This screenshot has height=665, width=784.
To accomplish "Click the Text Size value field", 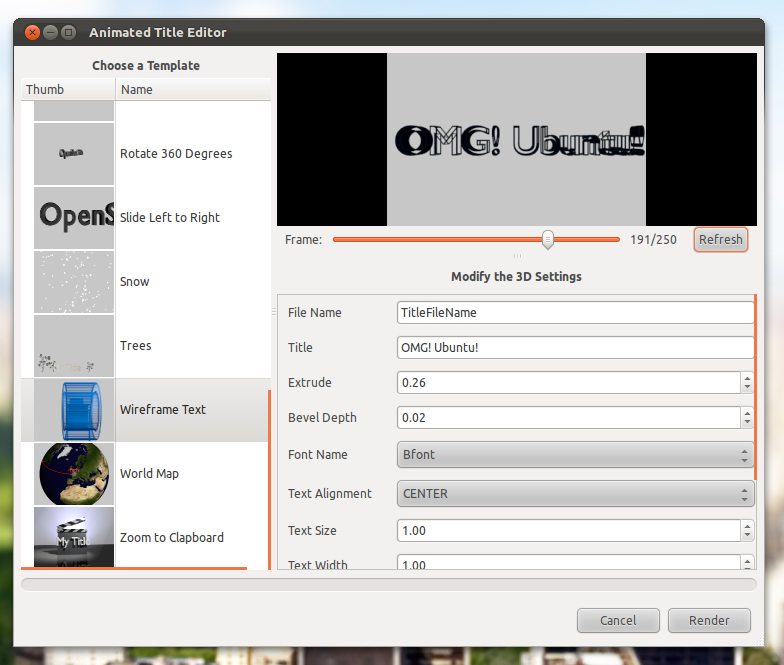I will pos(568,530).
